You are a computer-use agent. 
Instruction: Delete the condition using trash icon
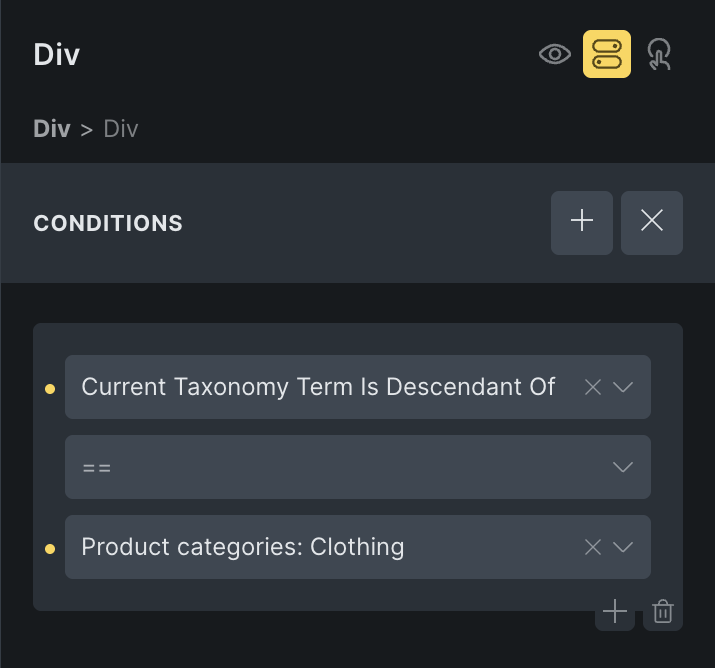(x=663, y=611)
